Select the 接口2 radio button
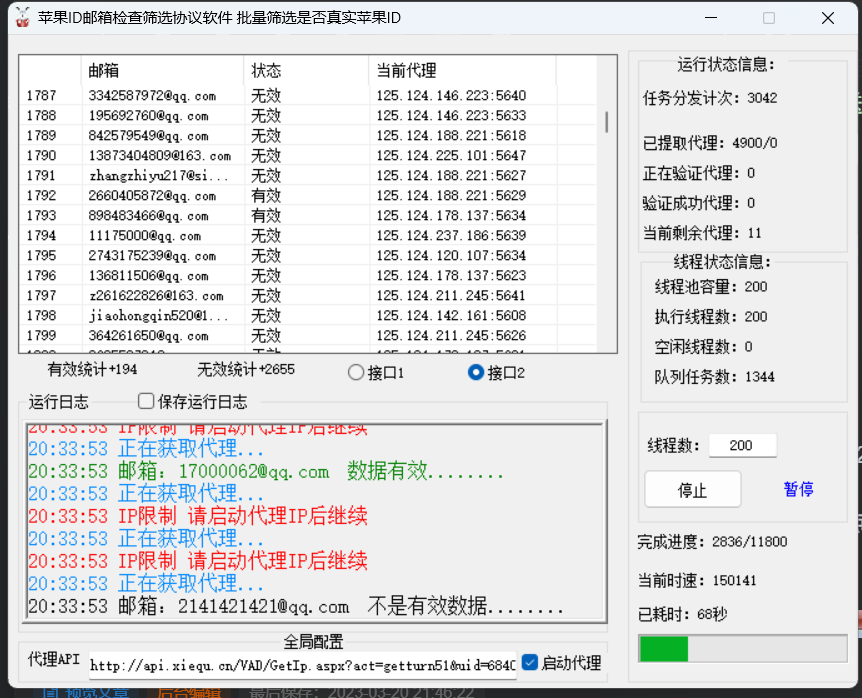 pyautogui.click(x=476, y=372)
